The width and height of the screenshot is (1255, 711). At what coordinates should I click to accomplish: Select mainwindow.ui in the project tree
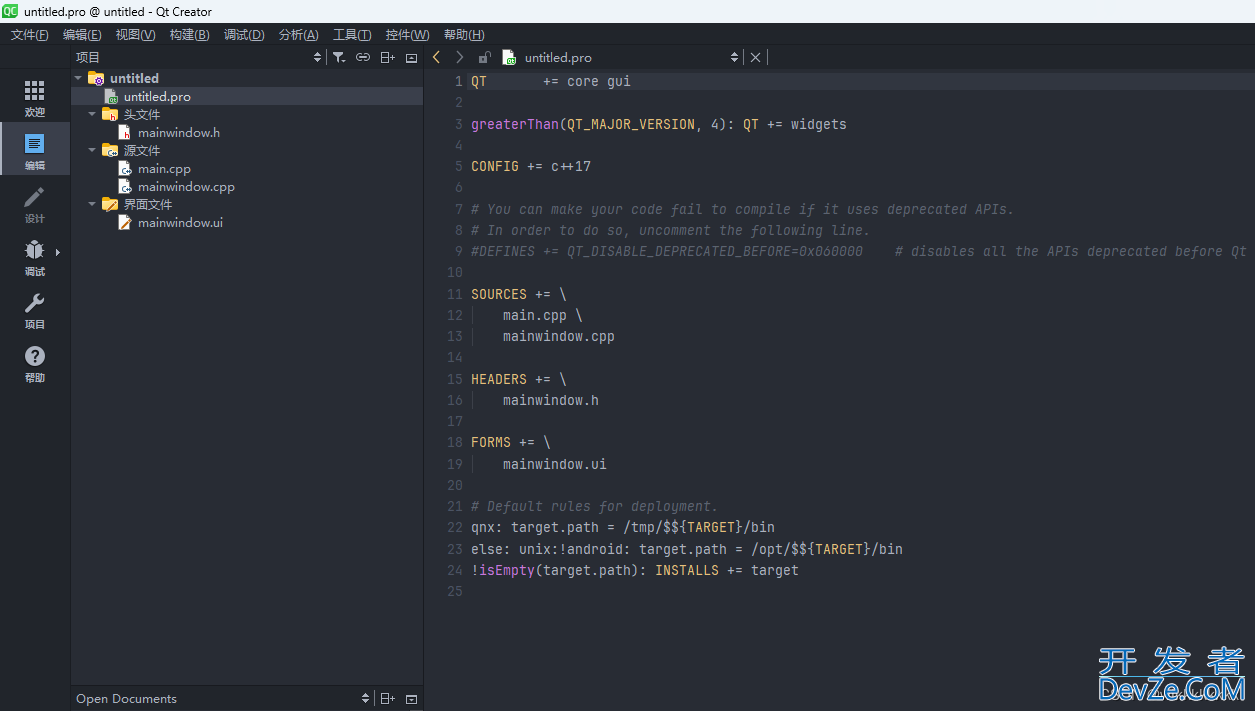coord(180,222)
